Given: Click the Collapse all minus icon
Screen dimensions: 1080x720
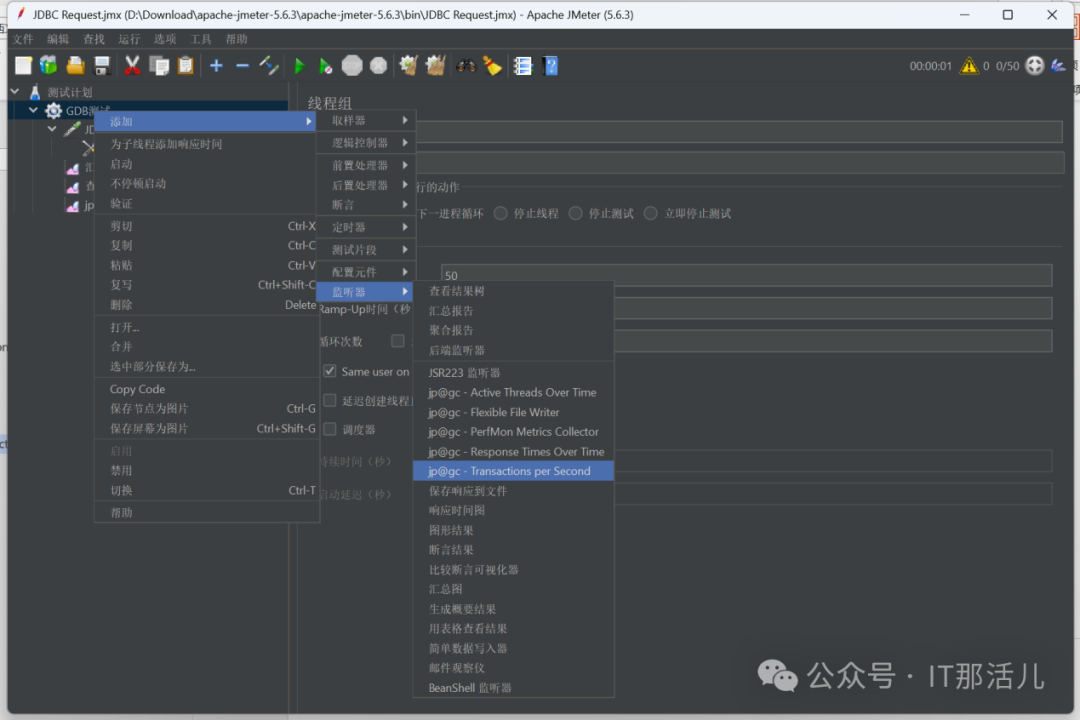Looking at the screenshot, I should point(242,65).
